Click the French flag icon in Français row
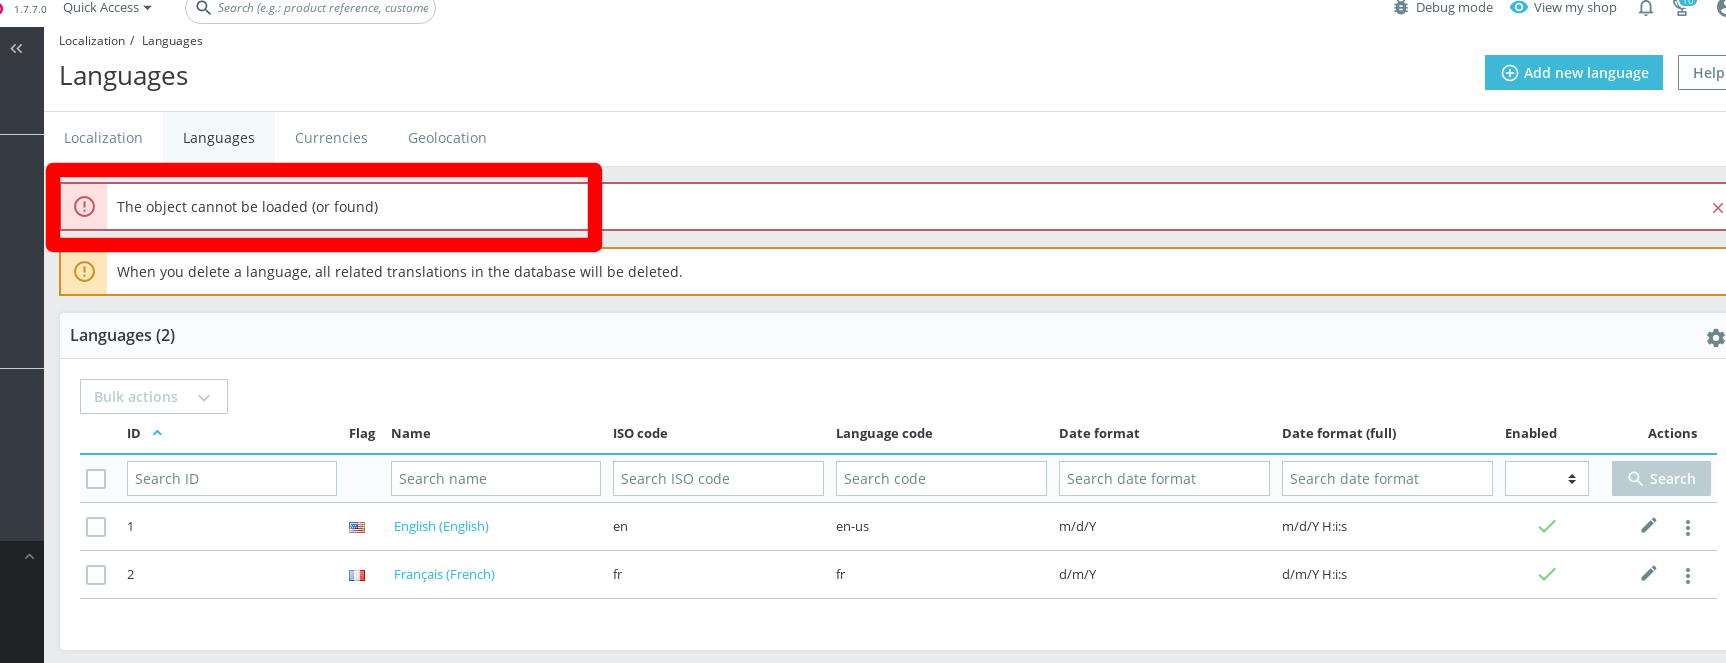The image size is (1726, 663). pyautogui.click(x=357, y=575)
